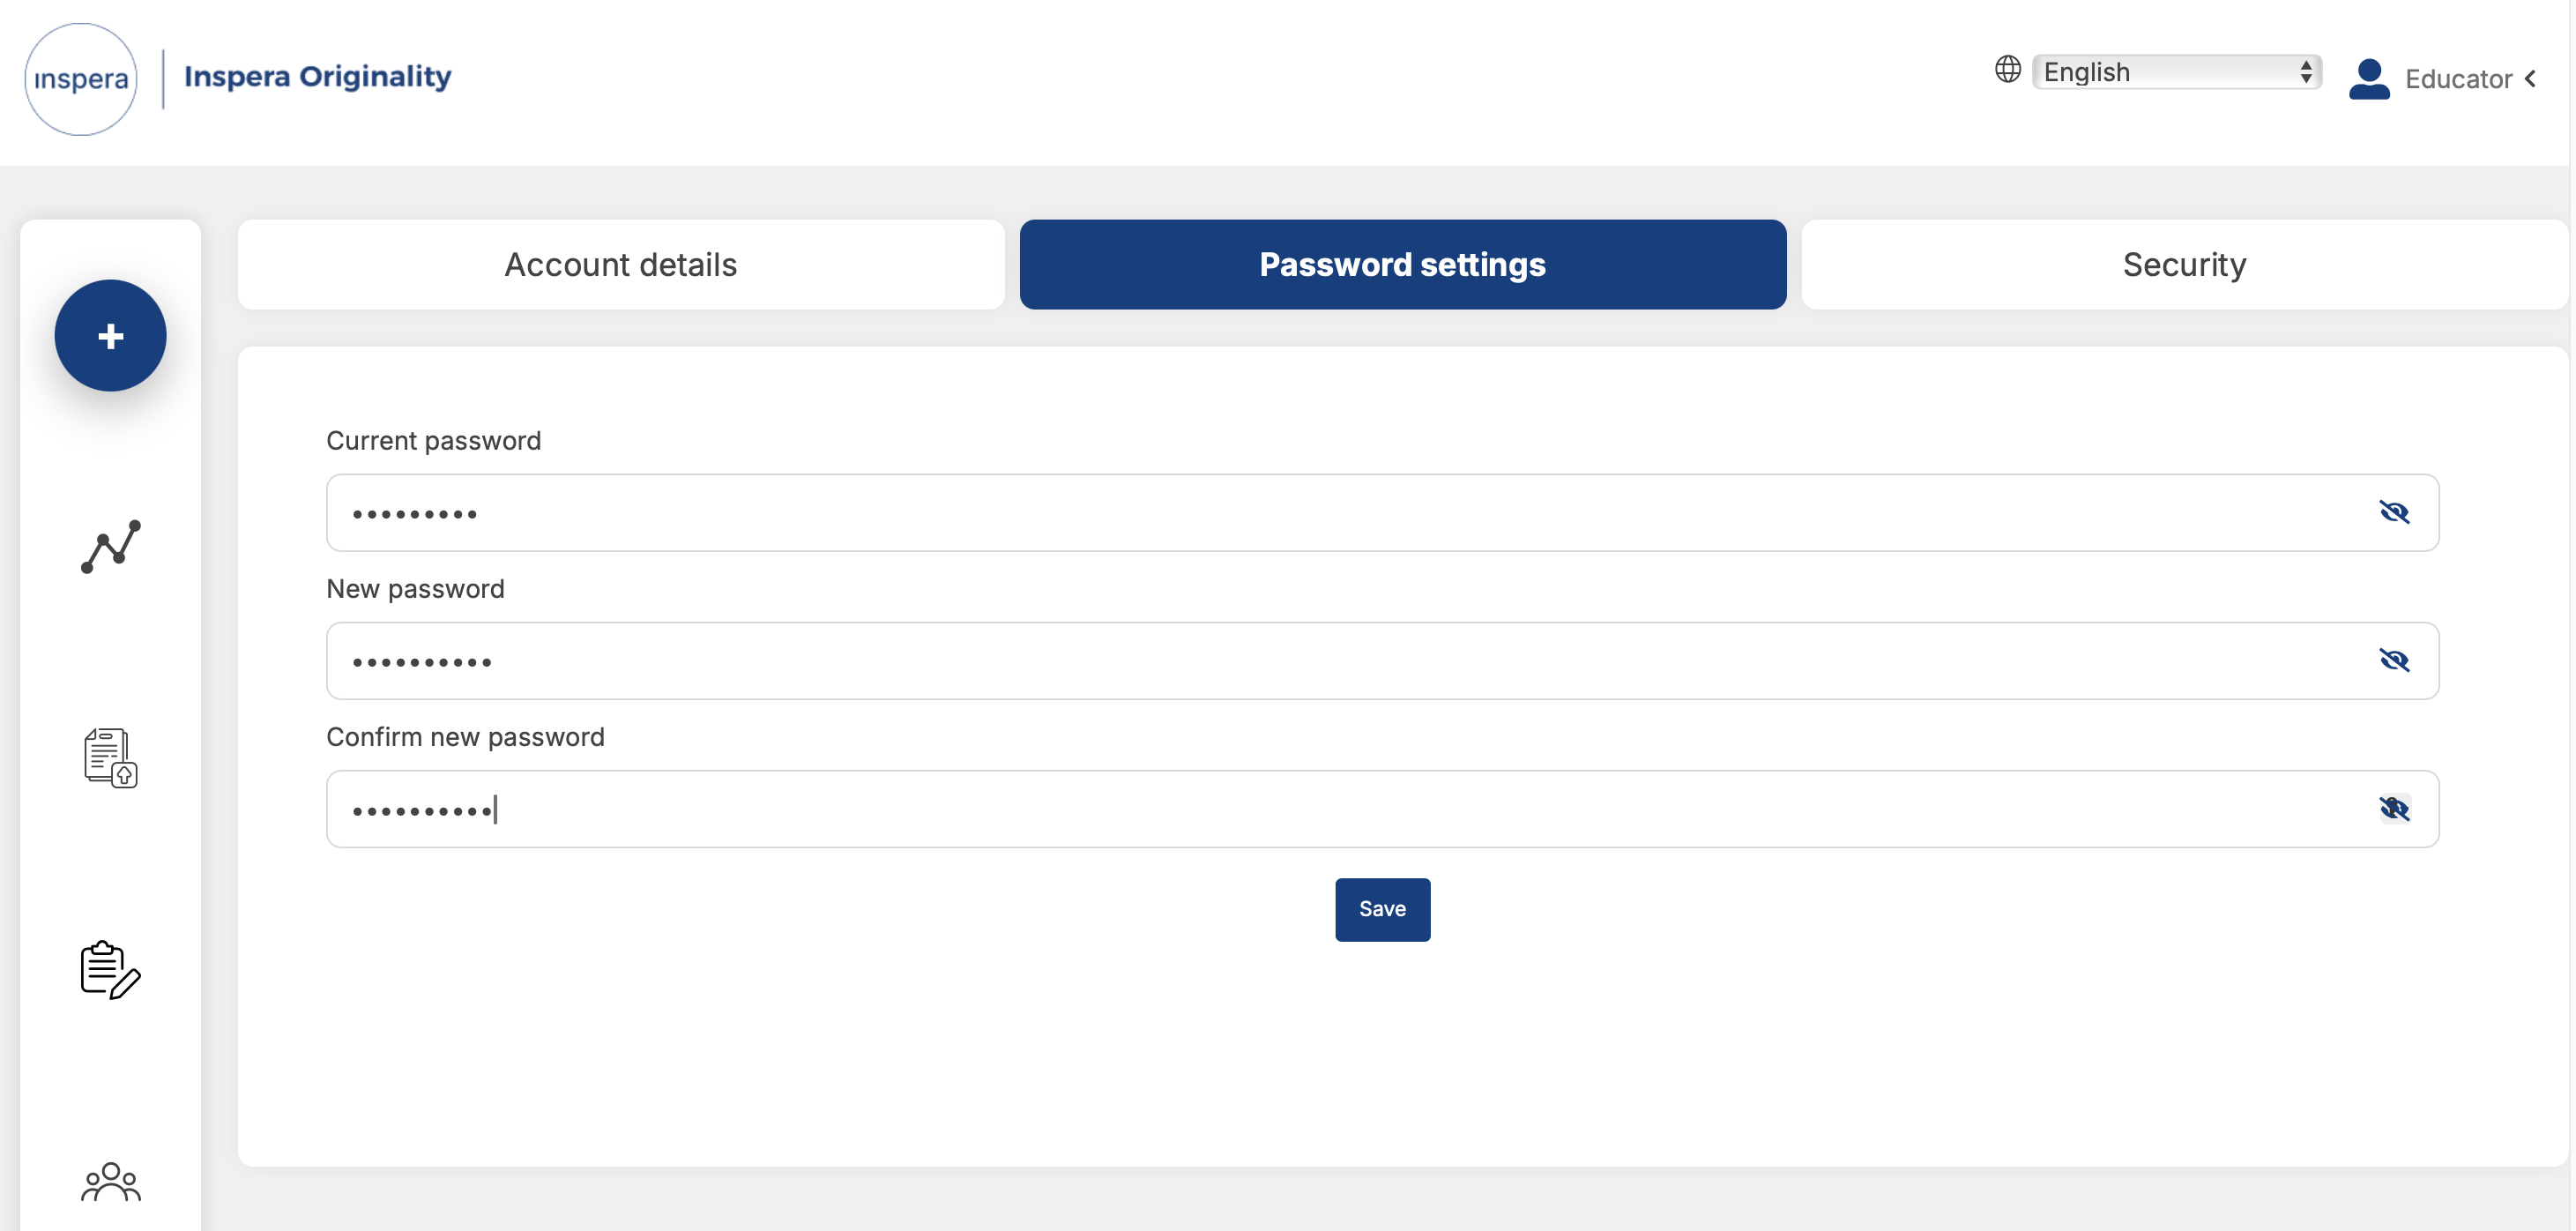Select the Password settings tab

tap(1402, 264)
